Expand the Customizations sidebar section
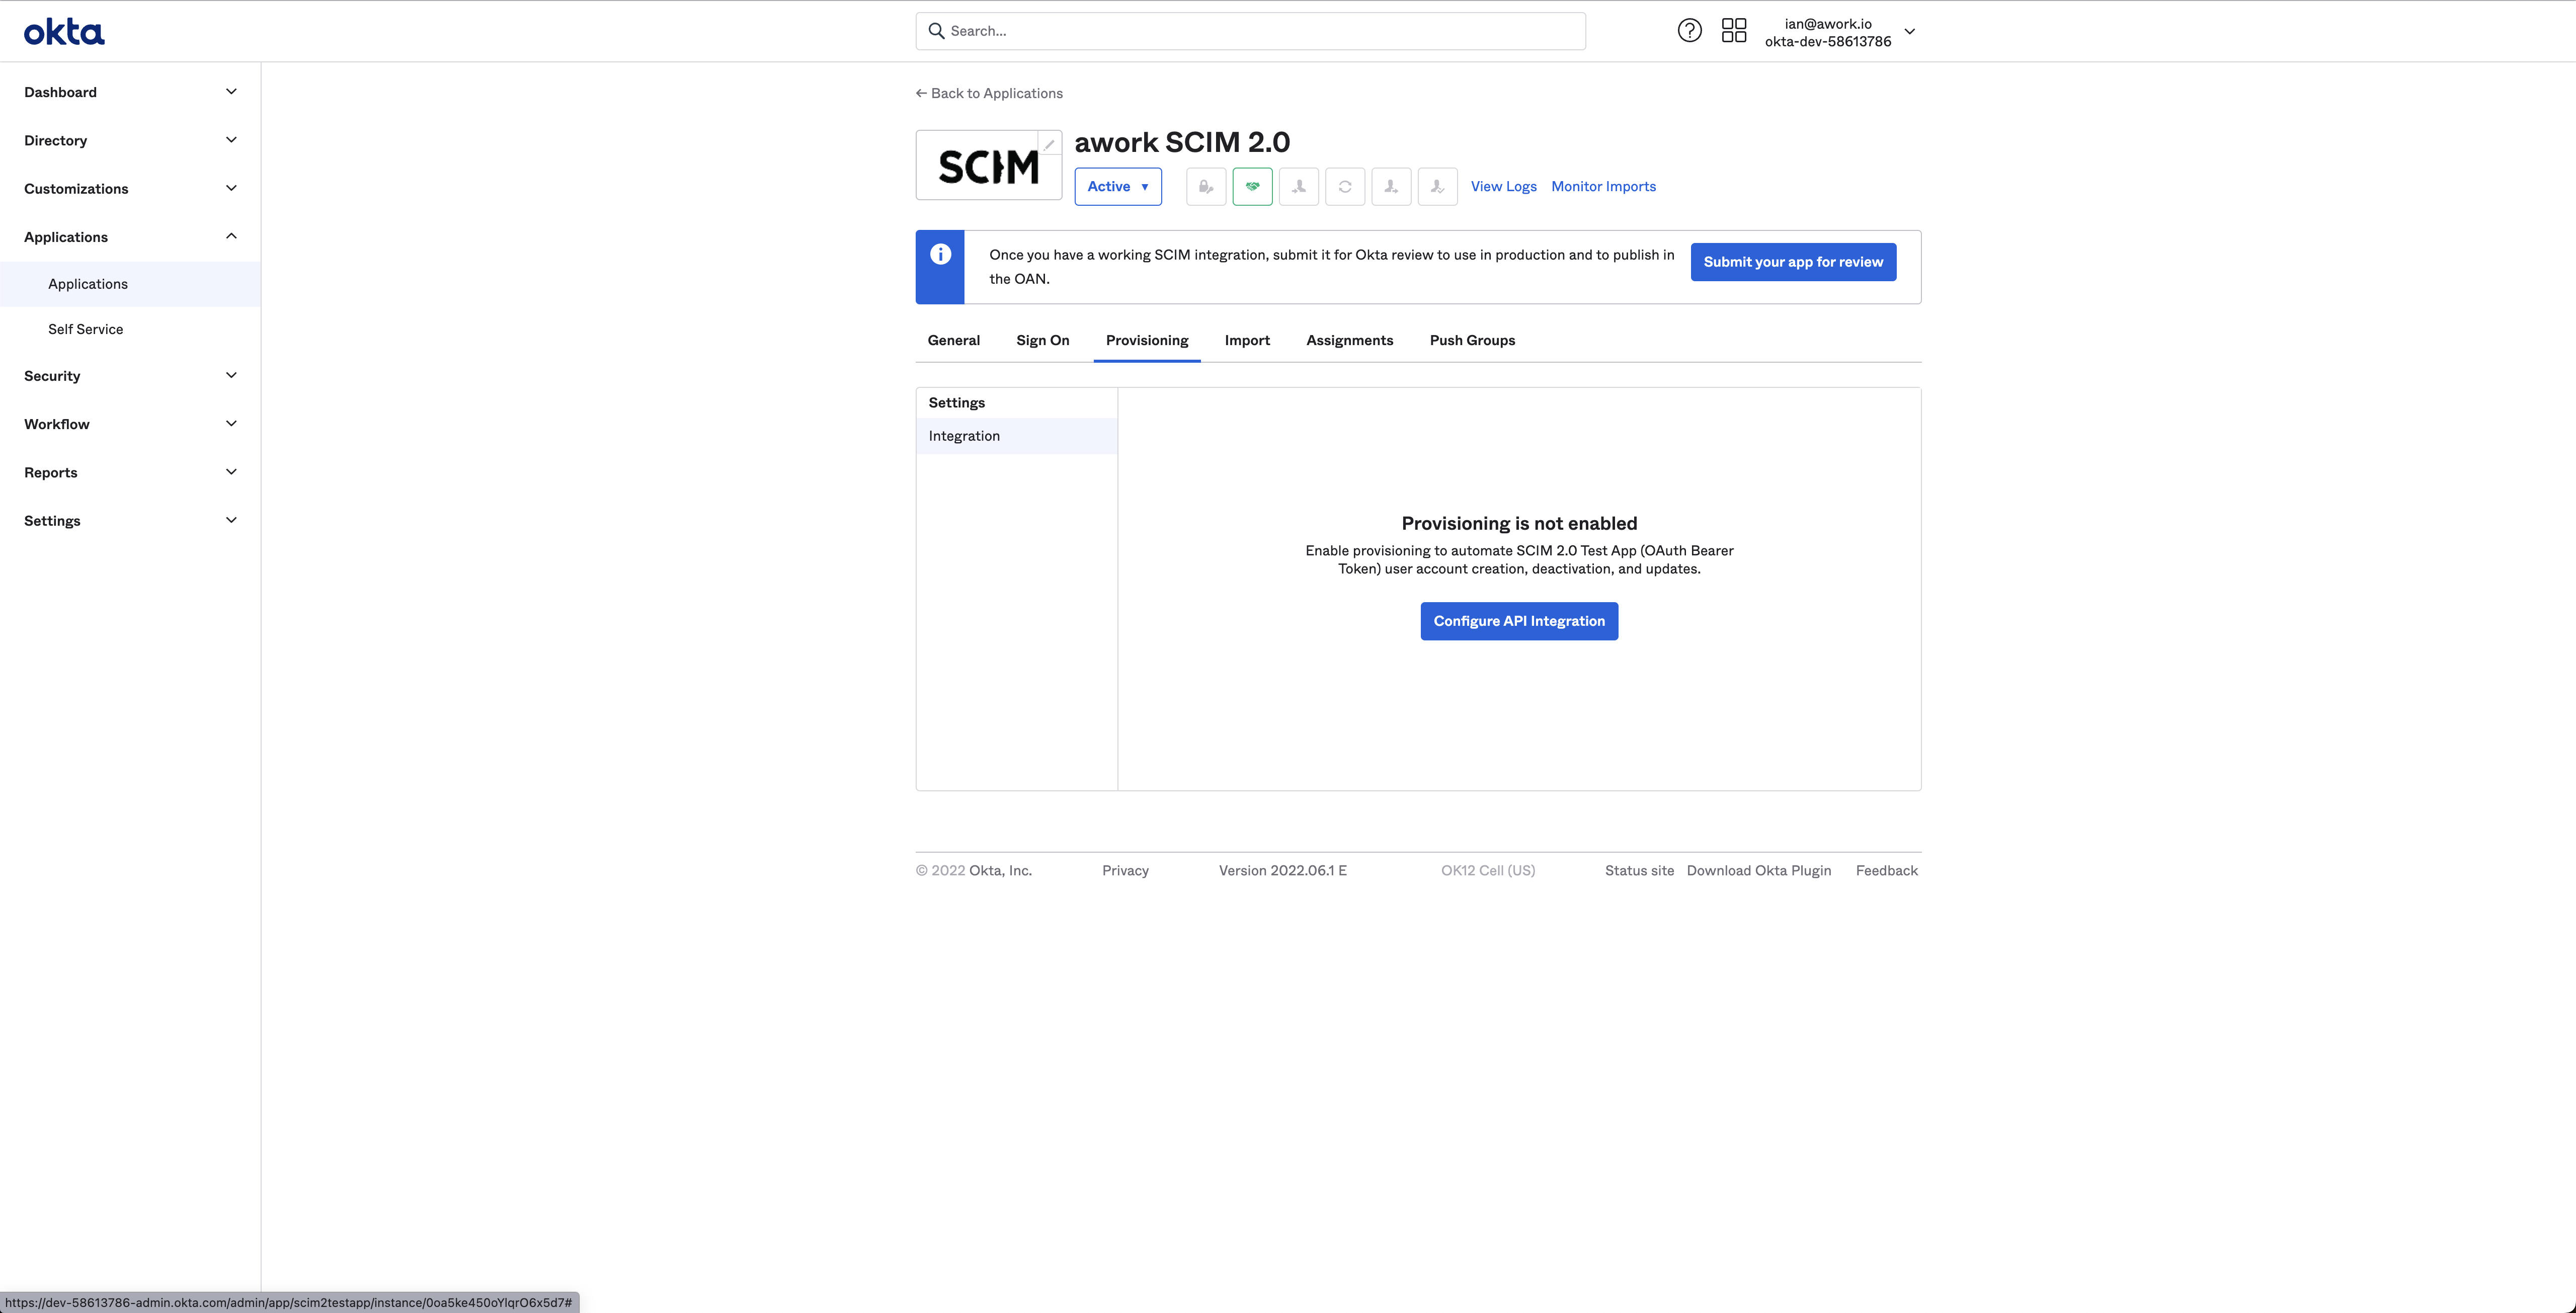 [x=130, y=189]
